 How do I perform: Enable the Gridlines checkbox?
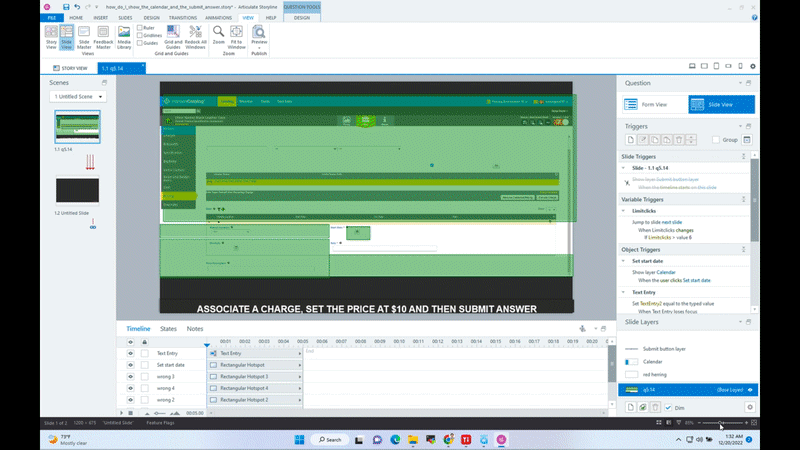click(137, 35)
